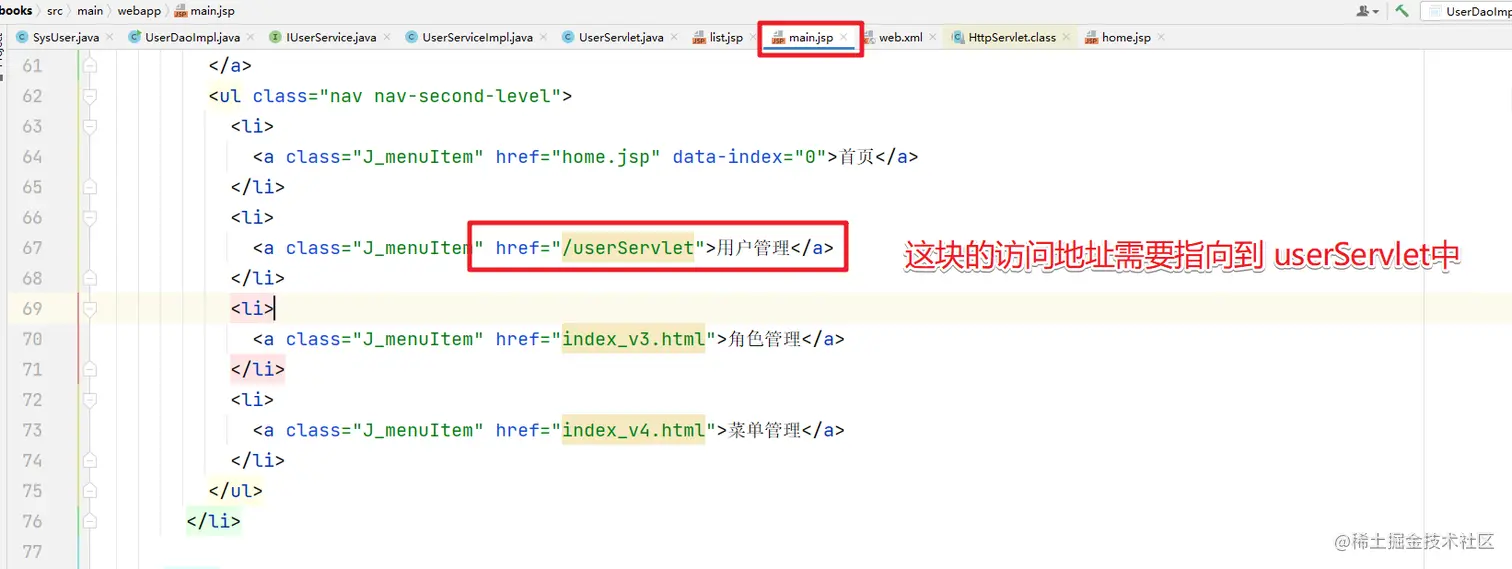
Task: Collapse the fold marker on line 63
Action: (90, 127)
